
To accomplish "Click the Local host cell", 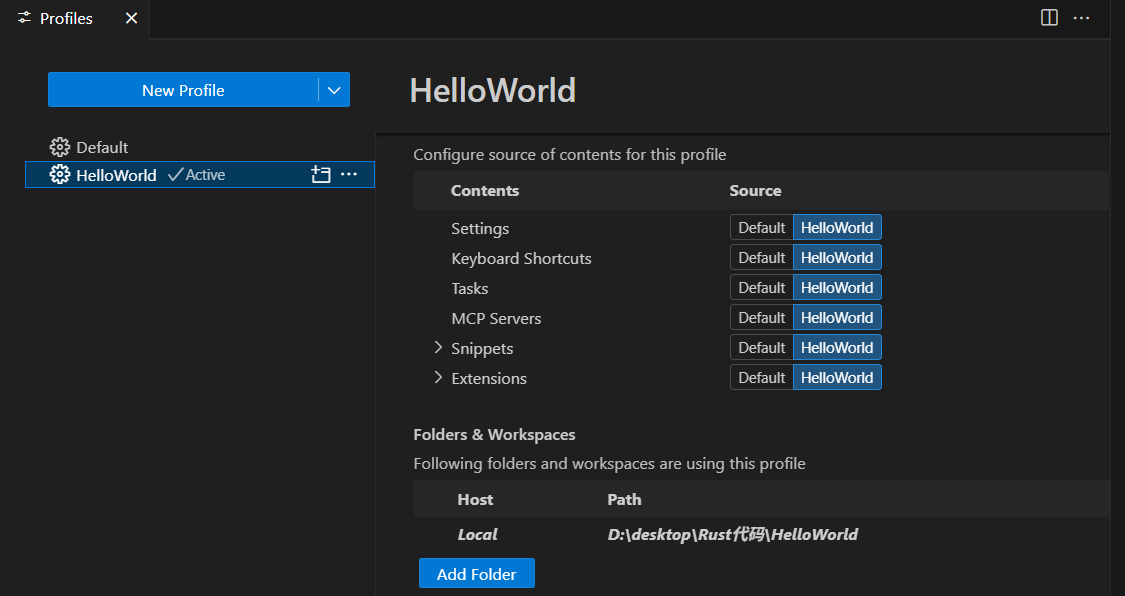I will click(x=477, y=534).
